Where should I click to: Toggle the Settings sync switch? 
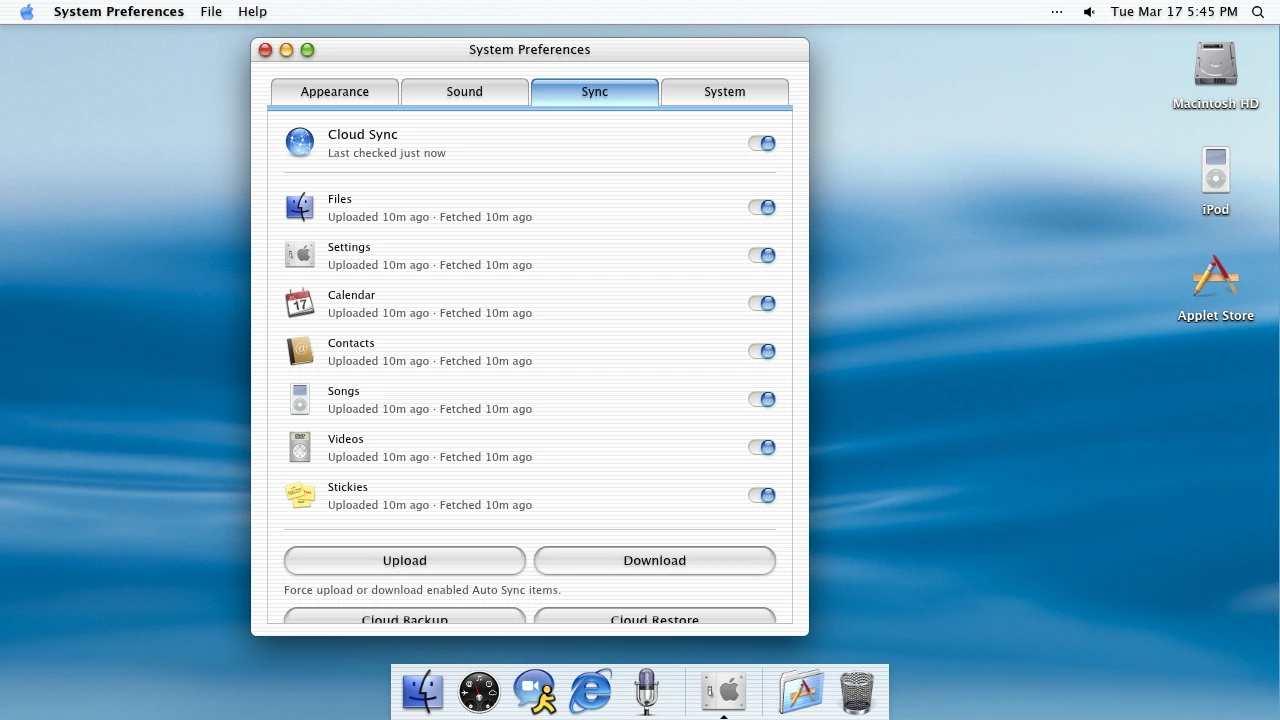tap(762, 255)
